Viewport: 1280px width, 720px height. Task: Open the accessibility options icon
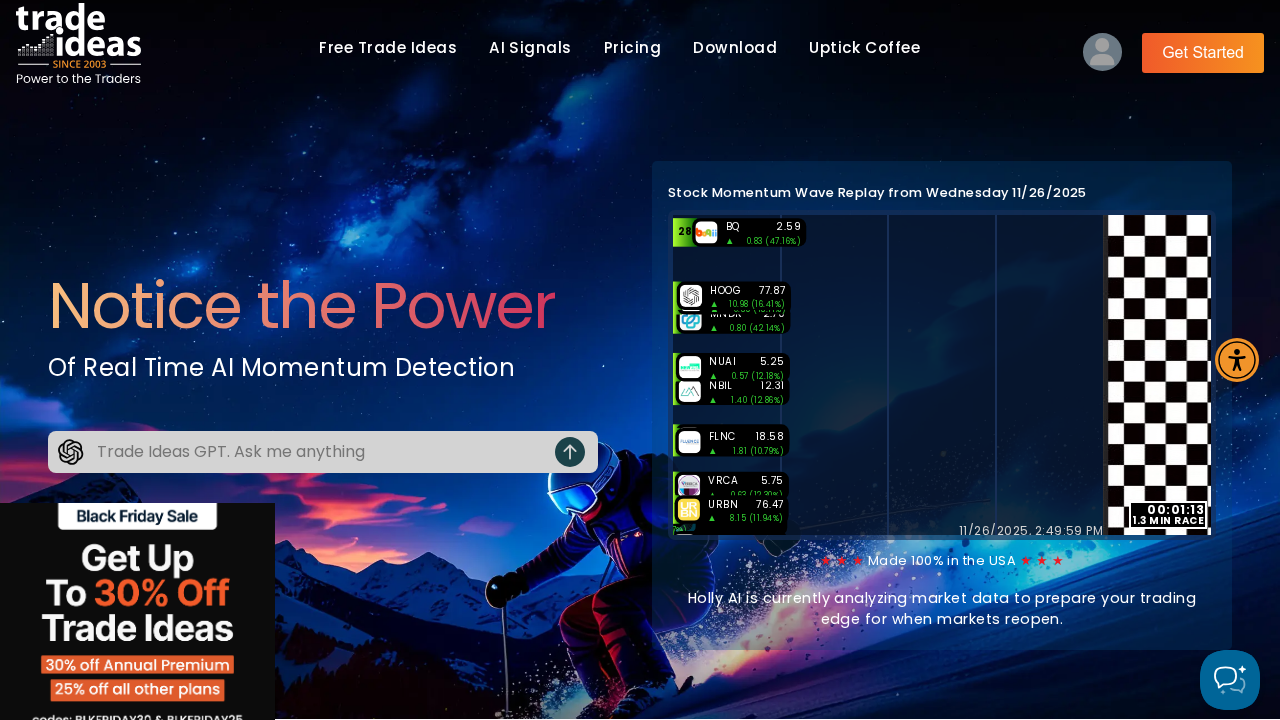(x=1237, y=360)
